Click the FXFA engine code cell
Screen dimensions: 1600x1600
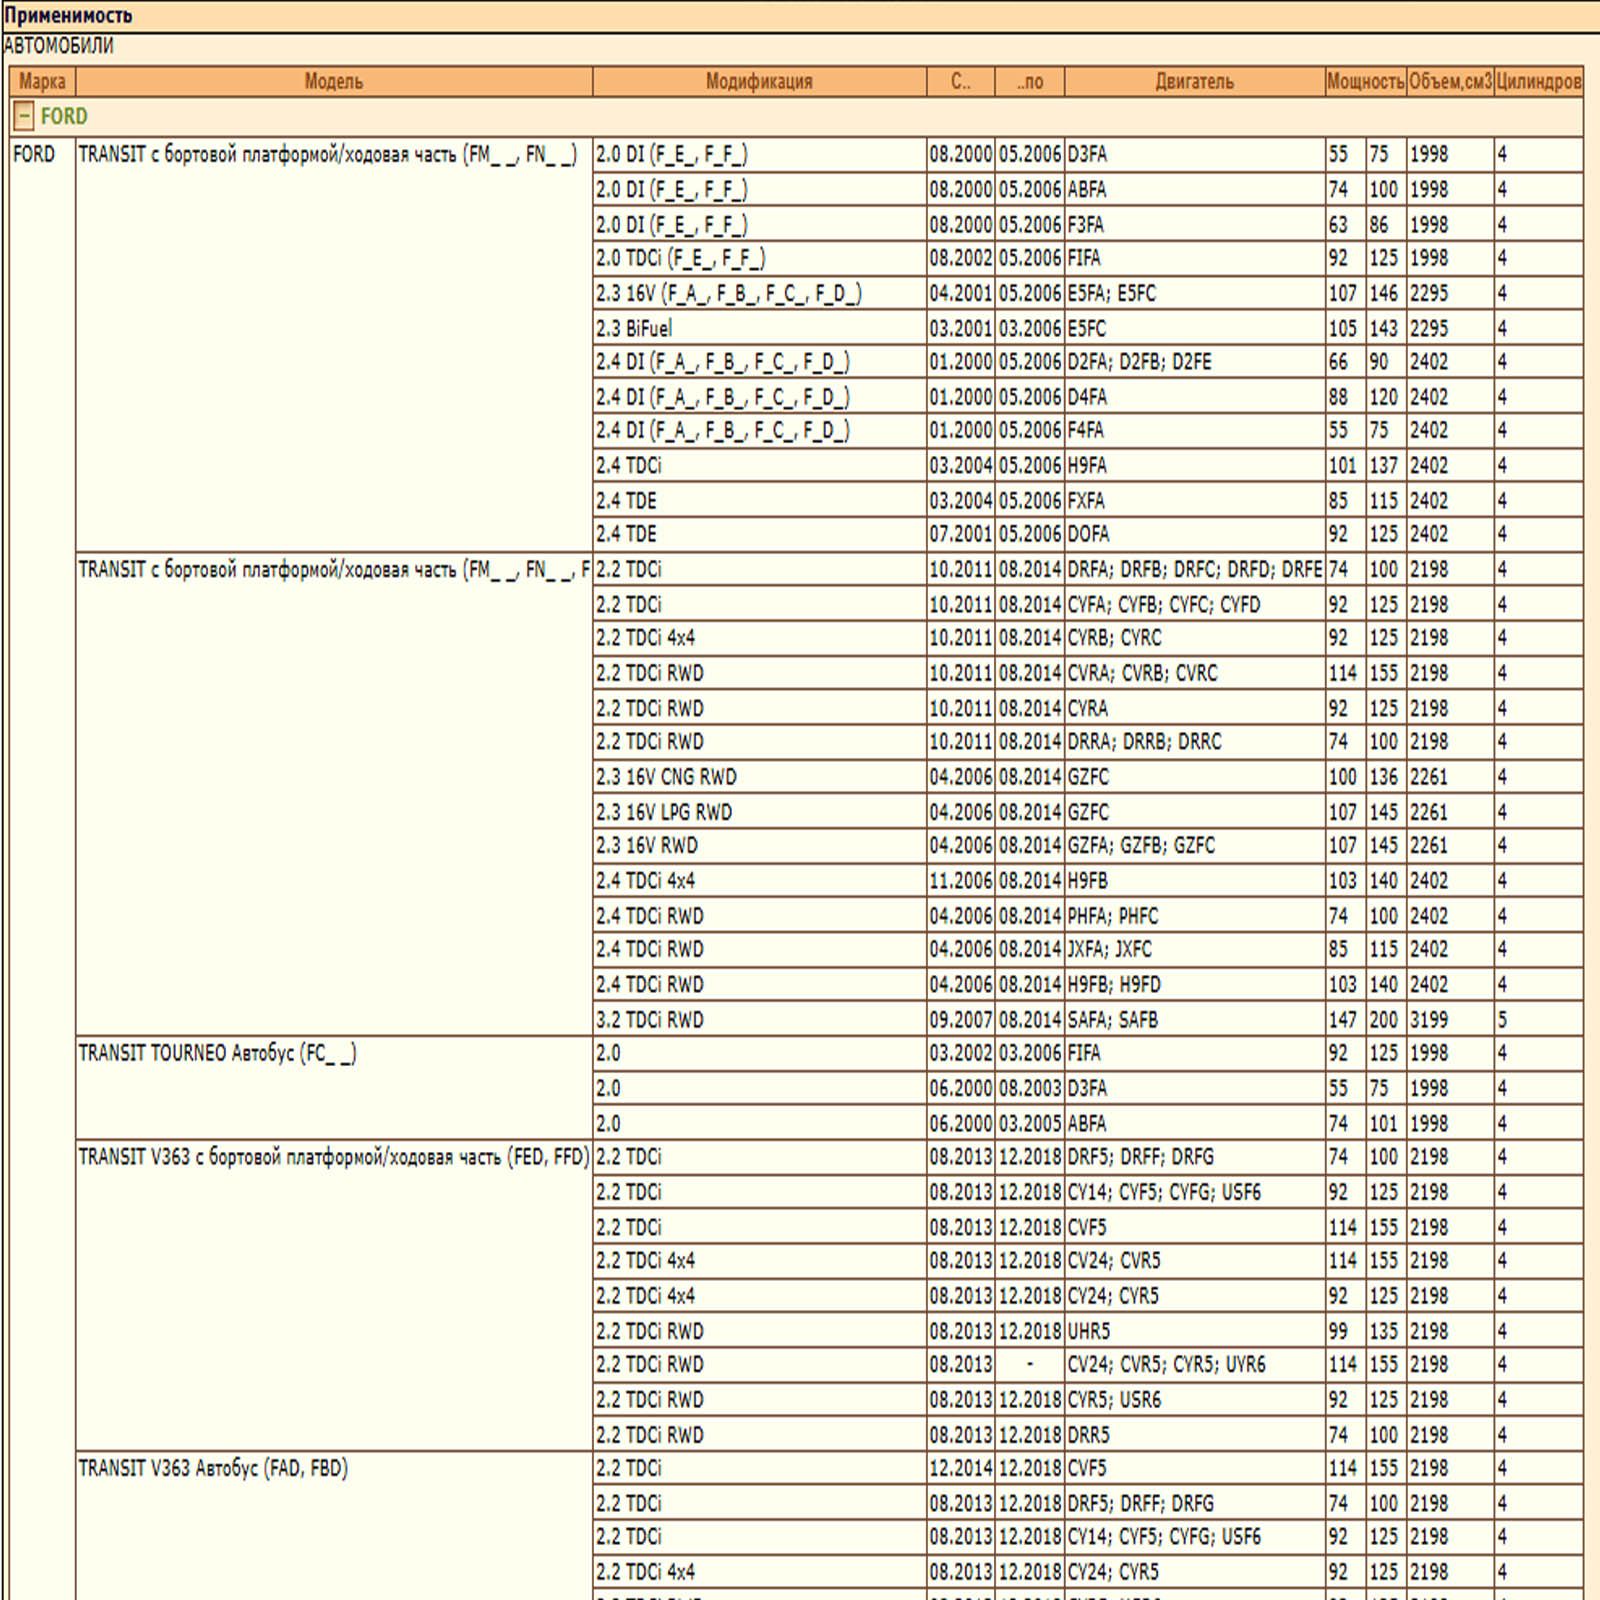pos(1086,500)
